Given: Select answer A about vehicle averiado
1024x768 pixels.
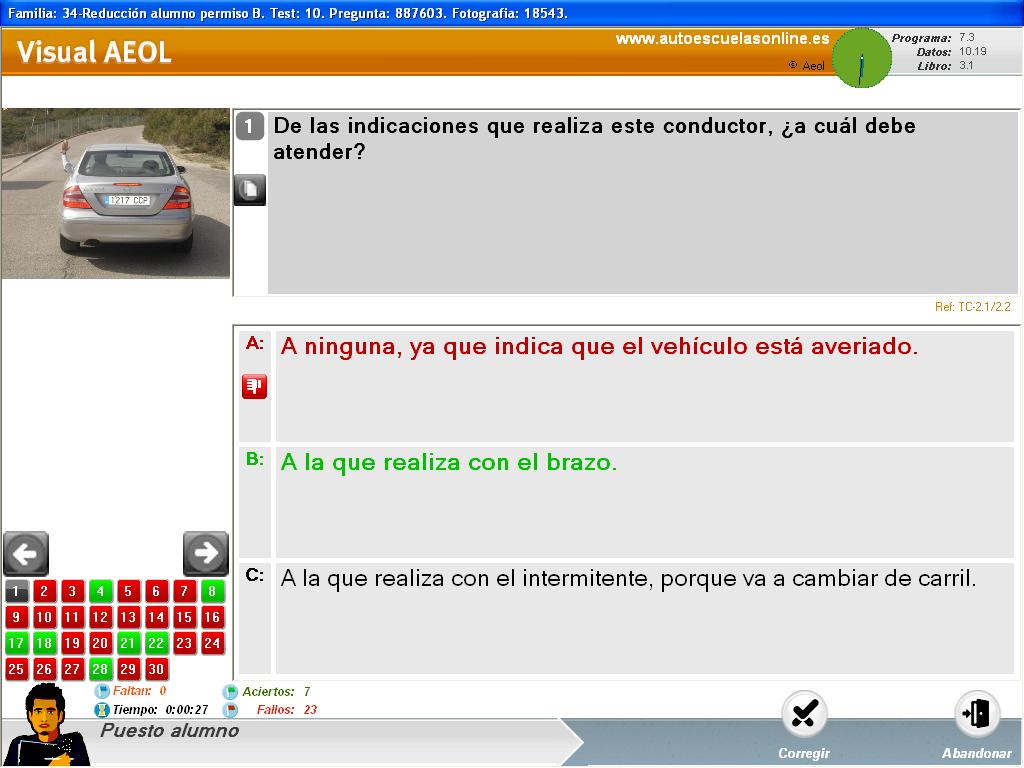Looking at the screenshot, I should 599,347.
